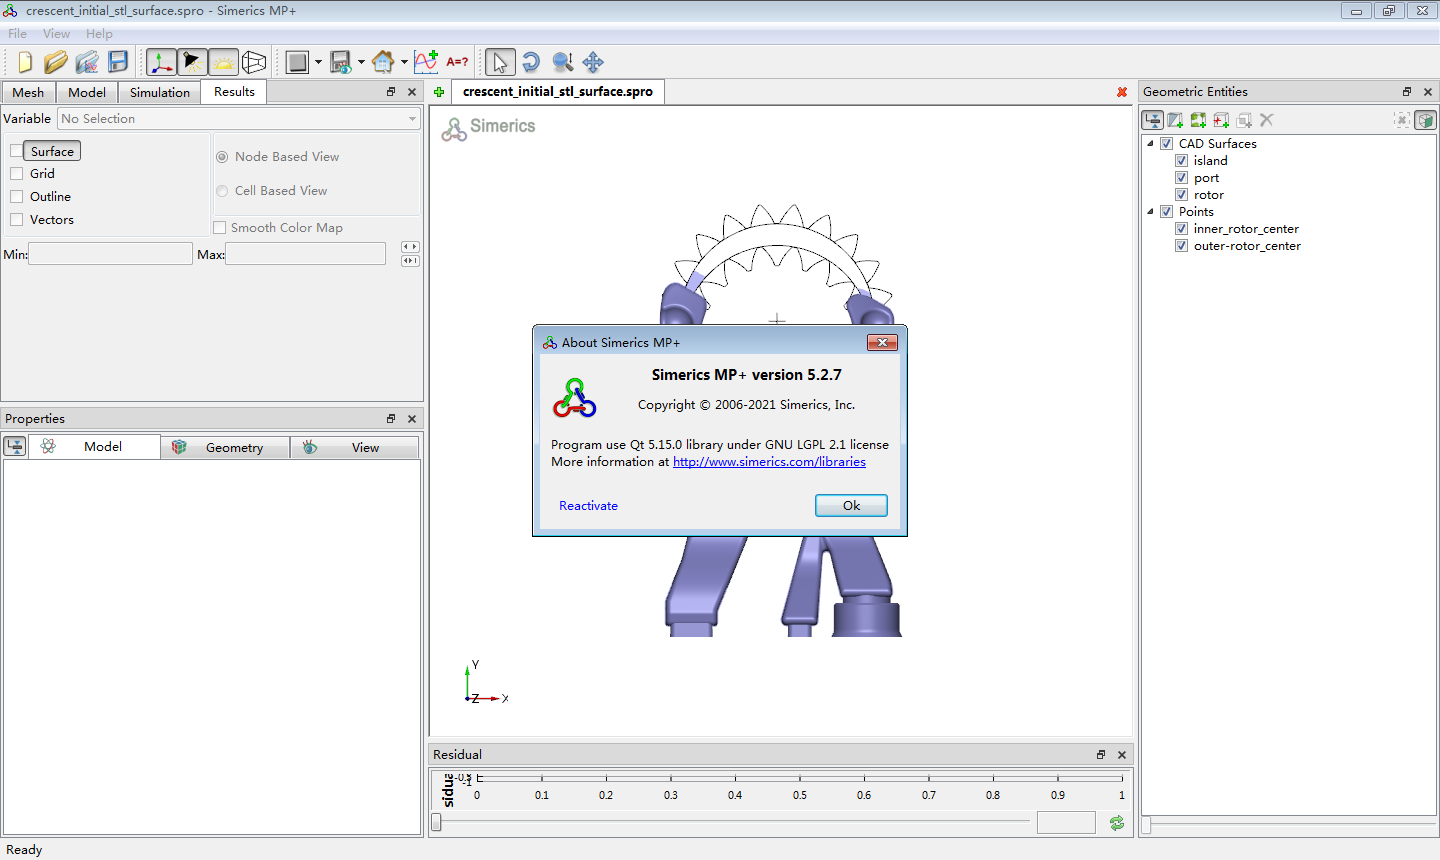Toggle the CAD Surfaces checkbox
This screenshot has height=860, width=1440.
pos(1166,144)
